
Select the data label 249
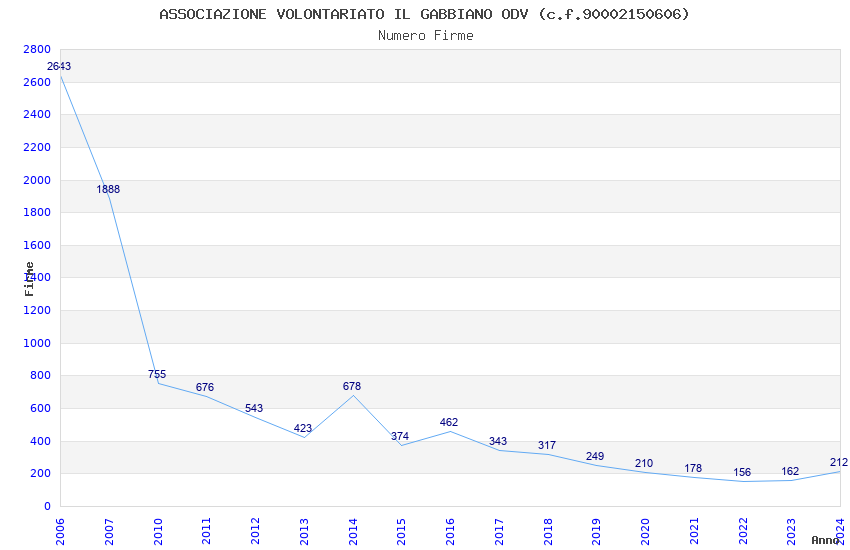tap(595, 456)
